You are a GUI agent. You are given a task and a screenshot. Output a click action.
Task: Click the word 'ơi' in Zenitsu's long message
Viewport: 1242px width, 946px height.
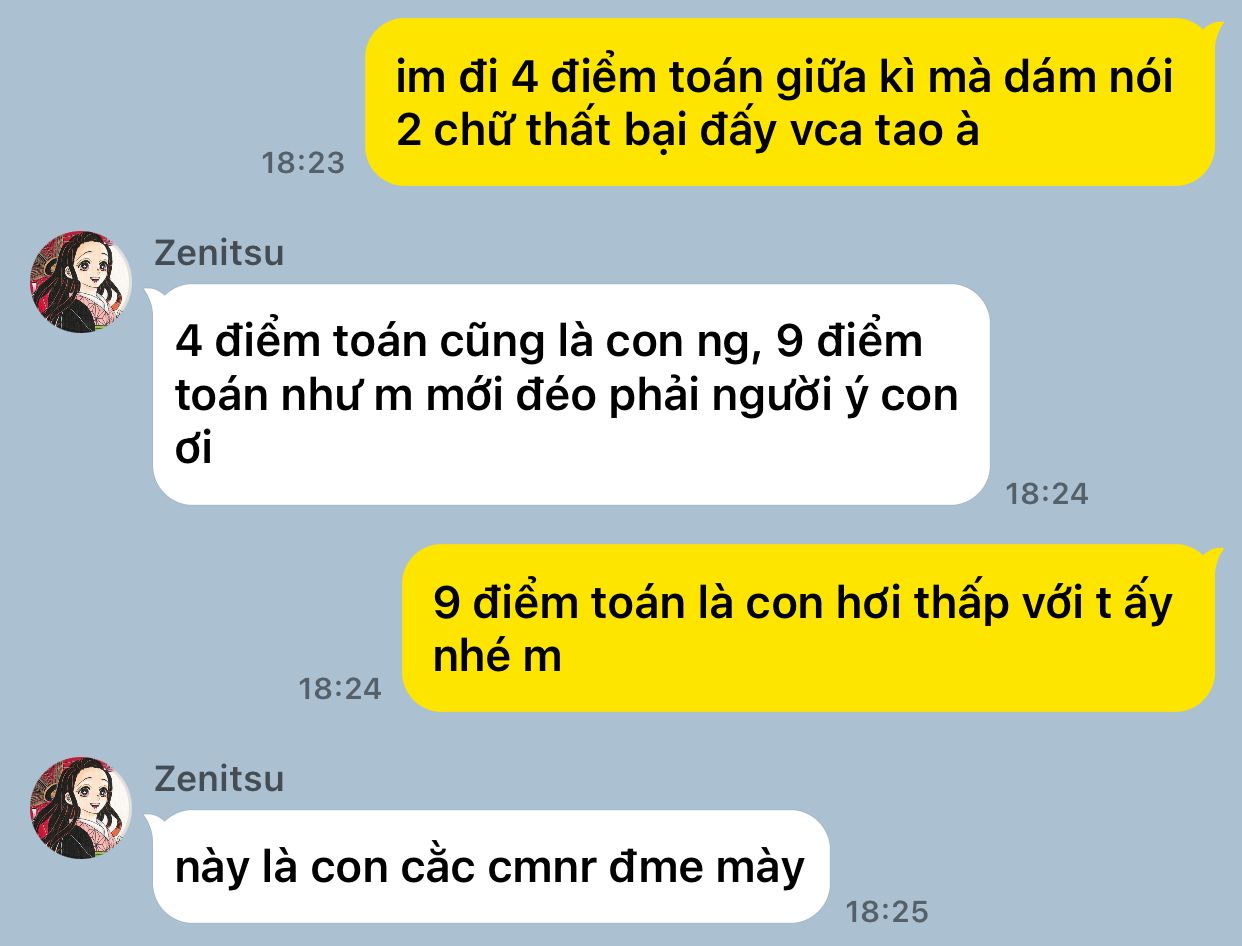(x=194, y=451)
